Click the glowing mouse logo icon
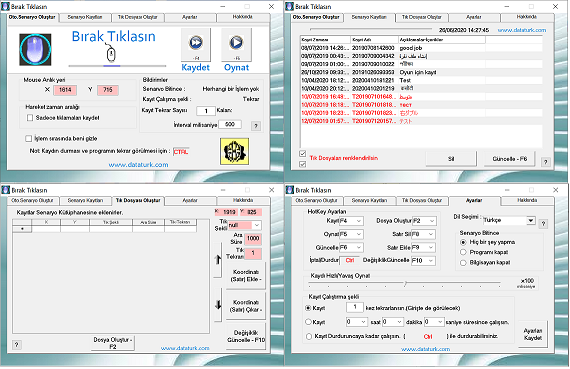 click(x=35, y=49)
